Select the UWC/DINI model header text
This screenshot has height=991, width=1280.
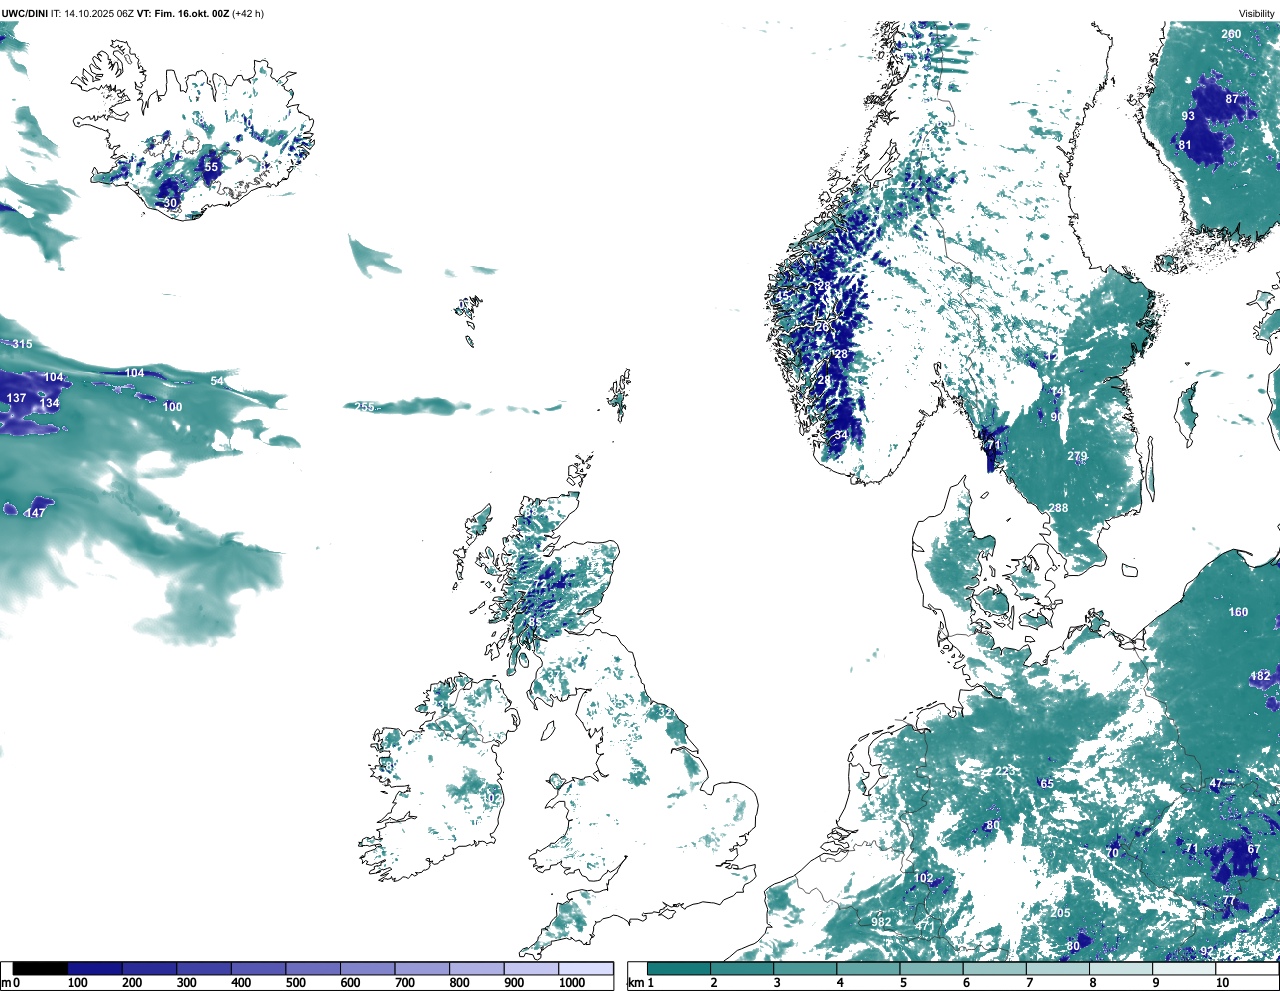[25, 13]
